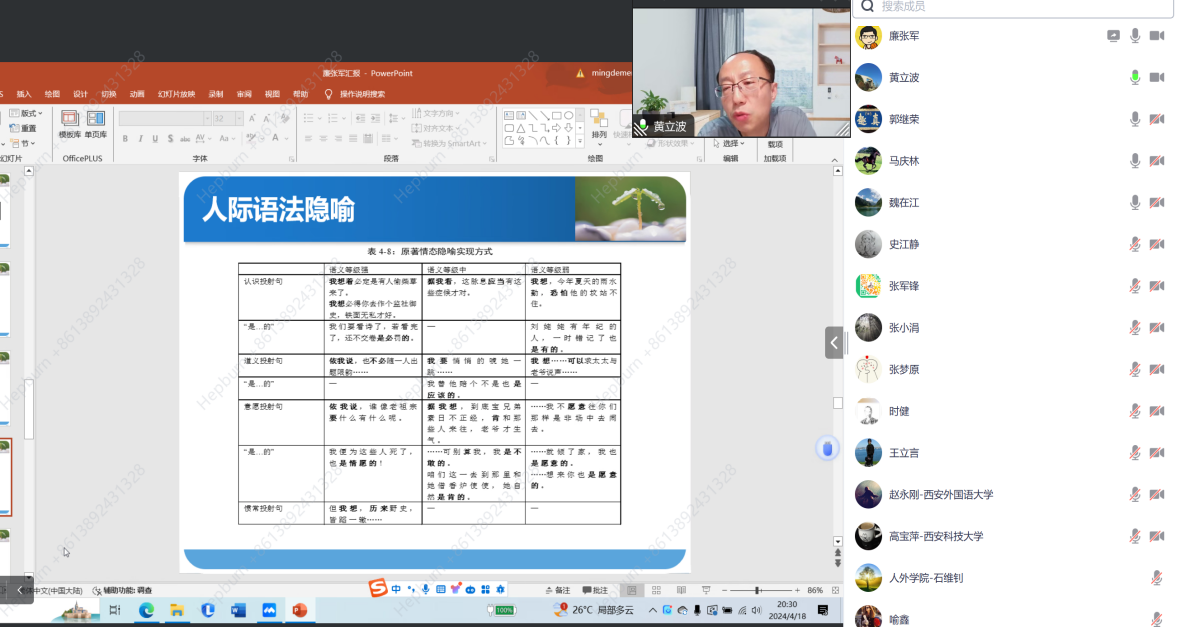Toggle 黄立波's microphone icon
Viewport: 1185px width, 627px height.
point(1135,77)
